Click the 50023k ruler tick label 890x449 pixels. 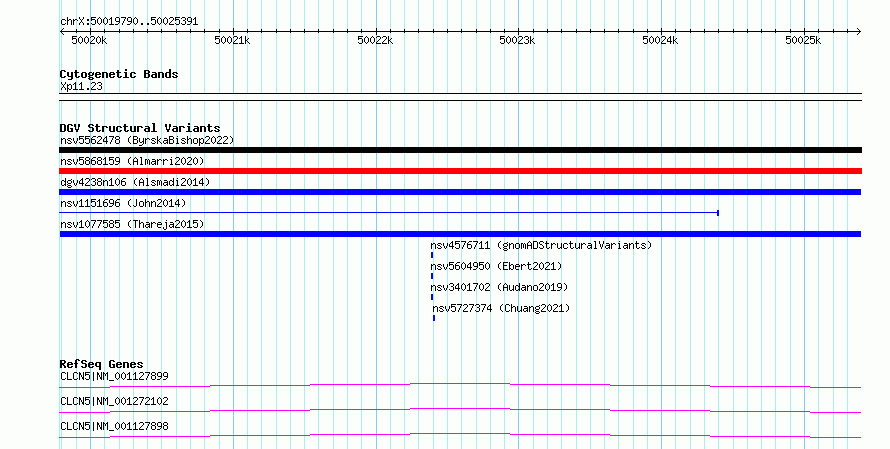[x=517, y=40]
